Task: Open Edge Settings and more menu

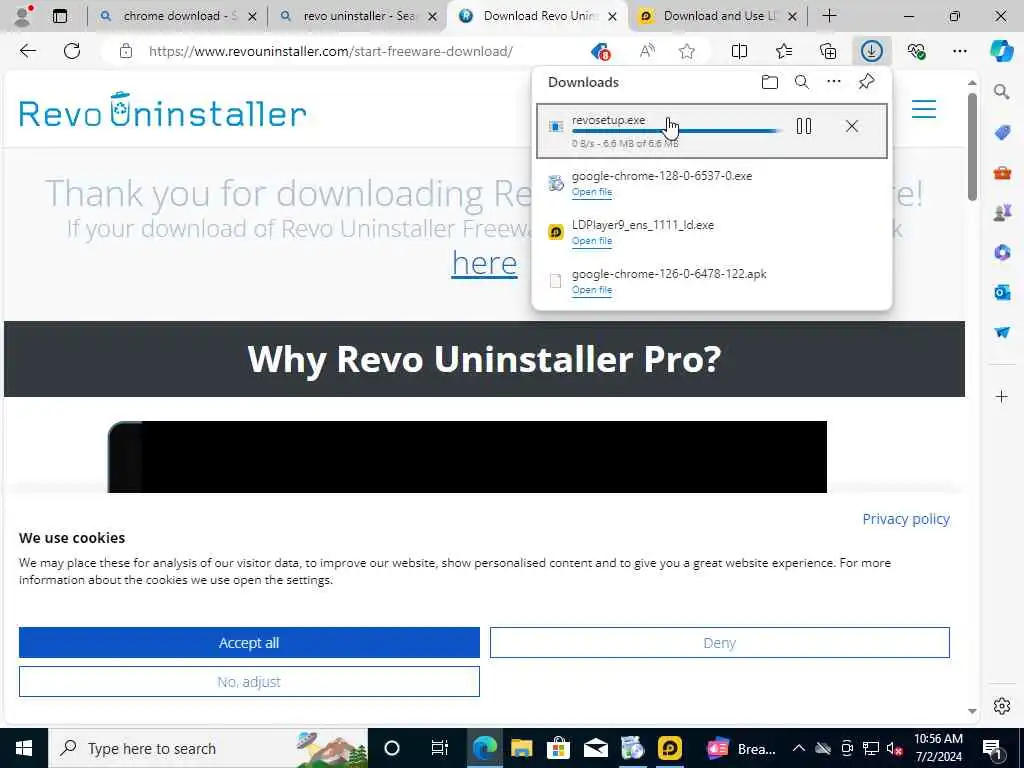Action: (x=959, y=51)
